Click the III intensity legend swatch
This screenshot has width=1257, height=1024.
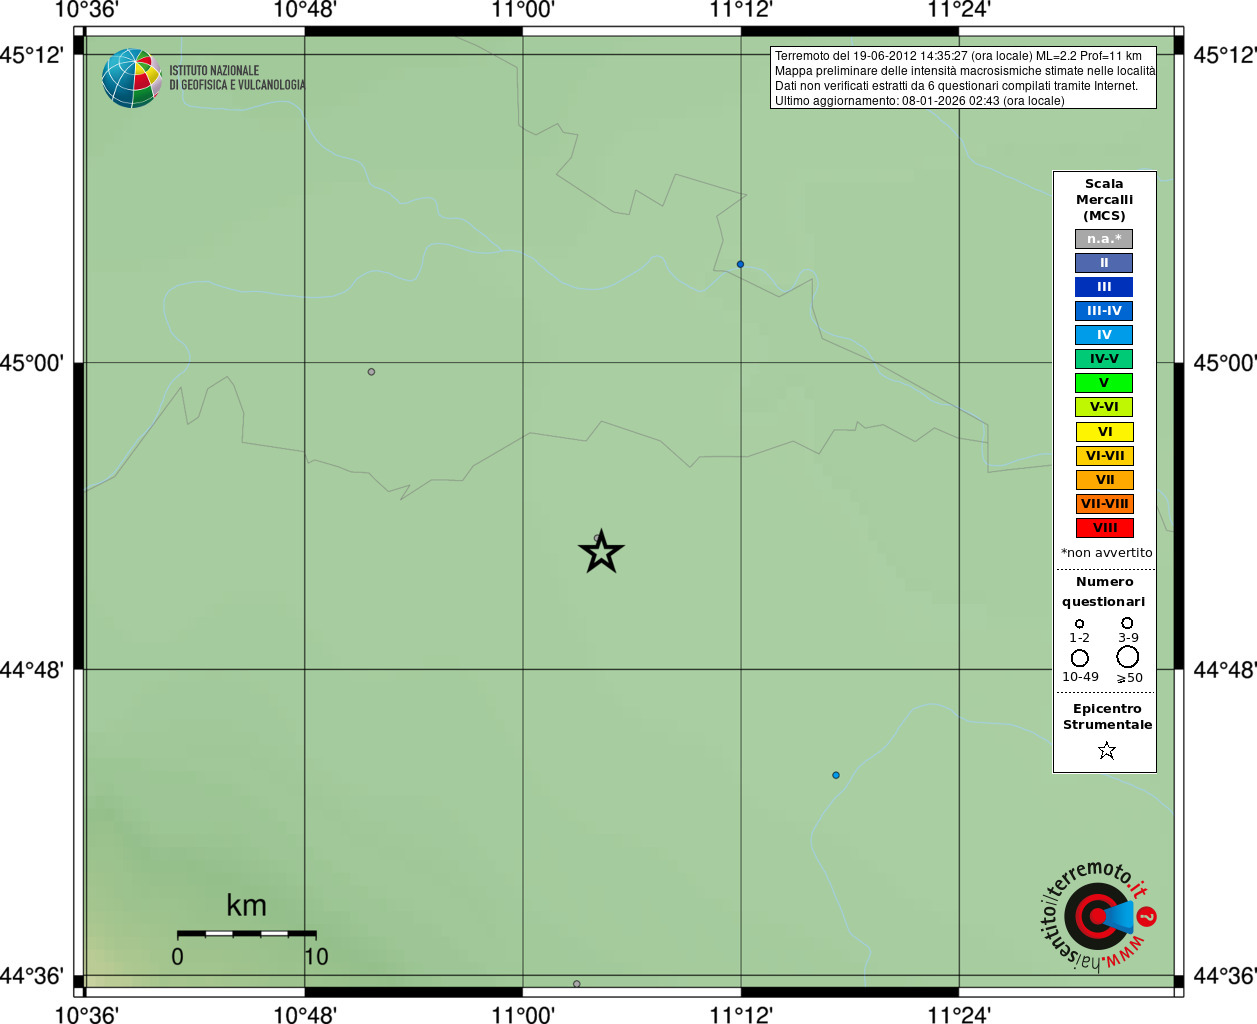click(1104, 287)
